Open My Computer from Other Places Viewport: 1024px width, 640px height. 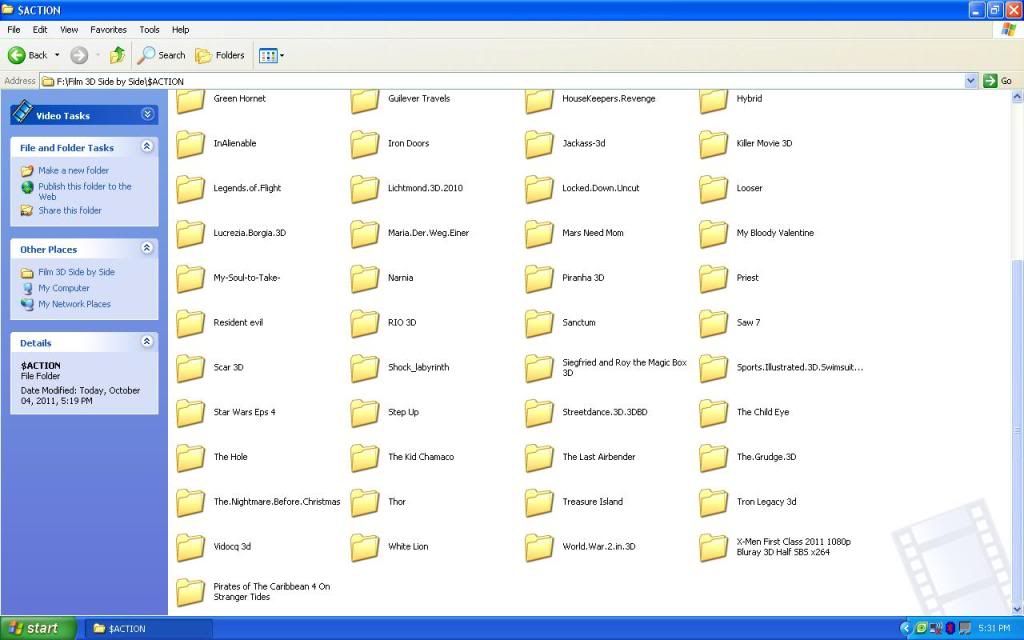(x=63, y=288)
